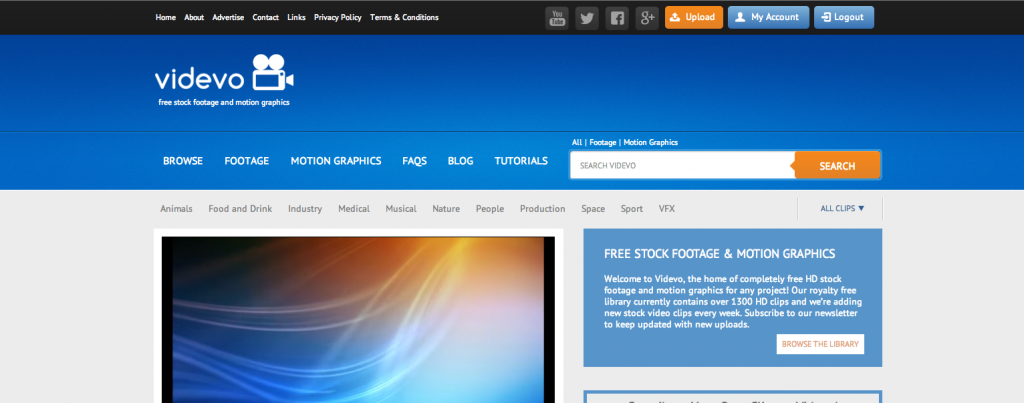This screenshot has height=403, width=1024.
Task: Click the orange SEARCH button
Action: click(x=837, y=165)
